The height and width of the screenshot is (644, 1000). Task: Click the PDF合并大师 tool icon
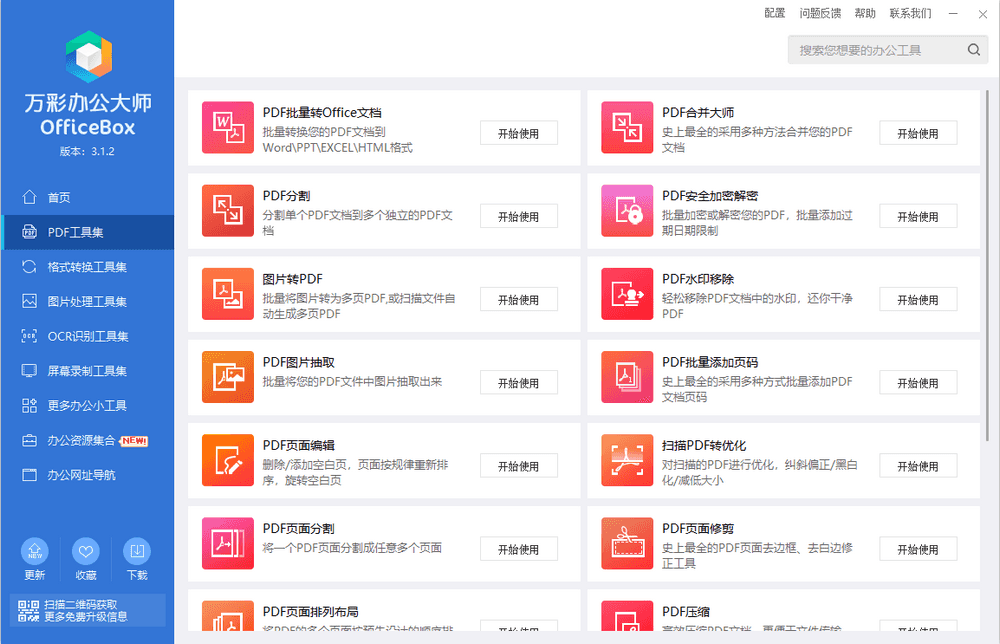[627, 128]
